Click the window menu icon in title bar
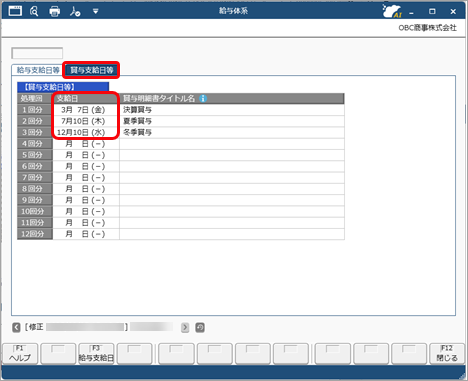 tap(15, 11)
